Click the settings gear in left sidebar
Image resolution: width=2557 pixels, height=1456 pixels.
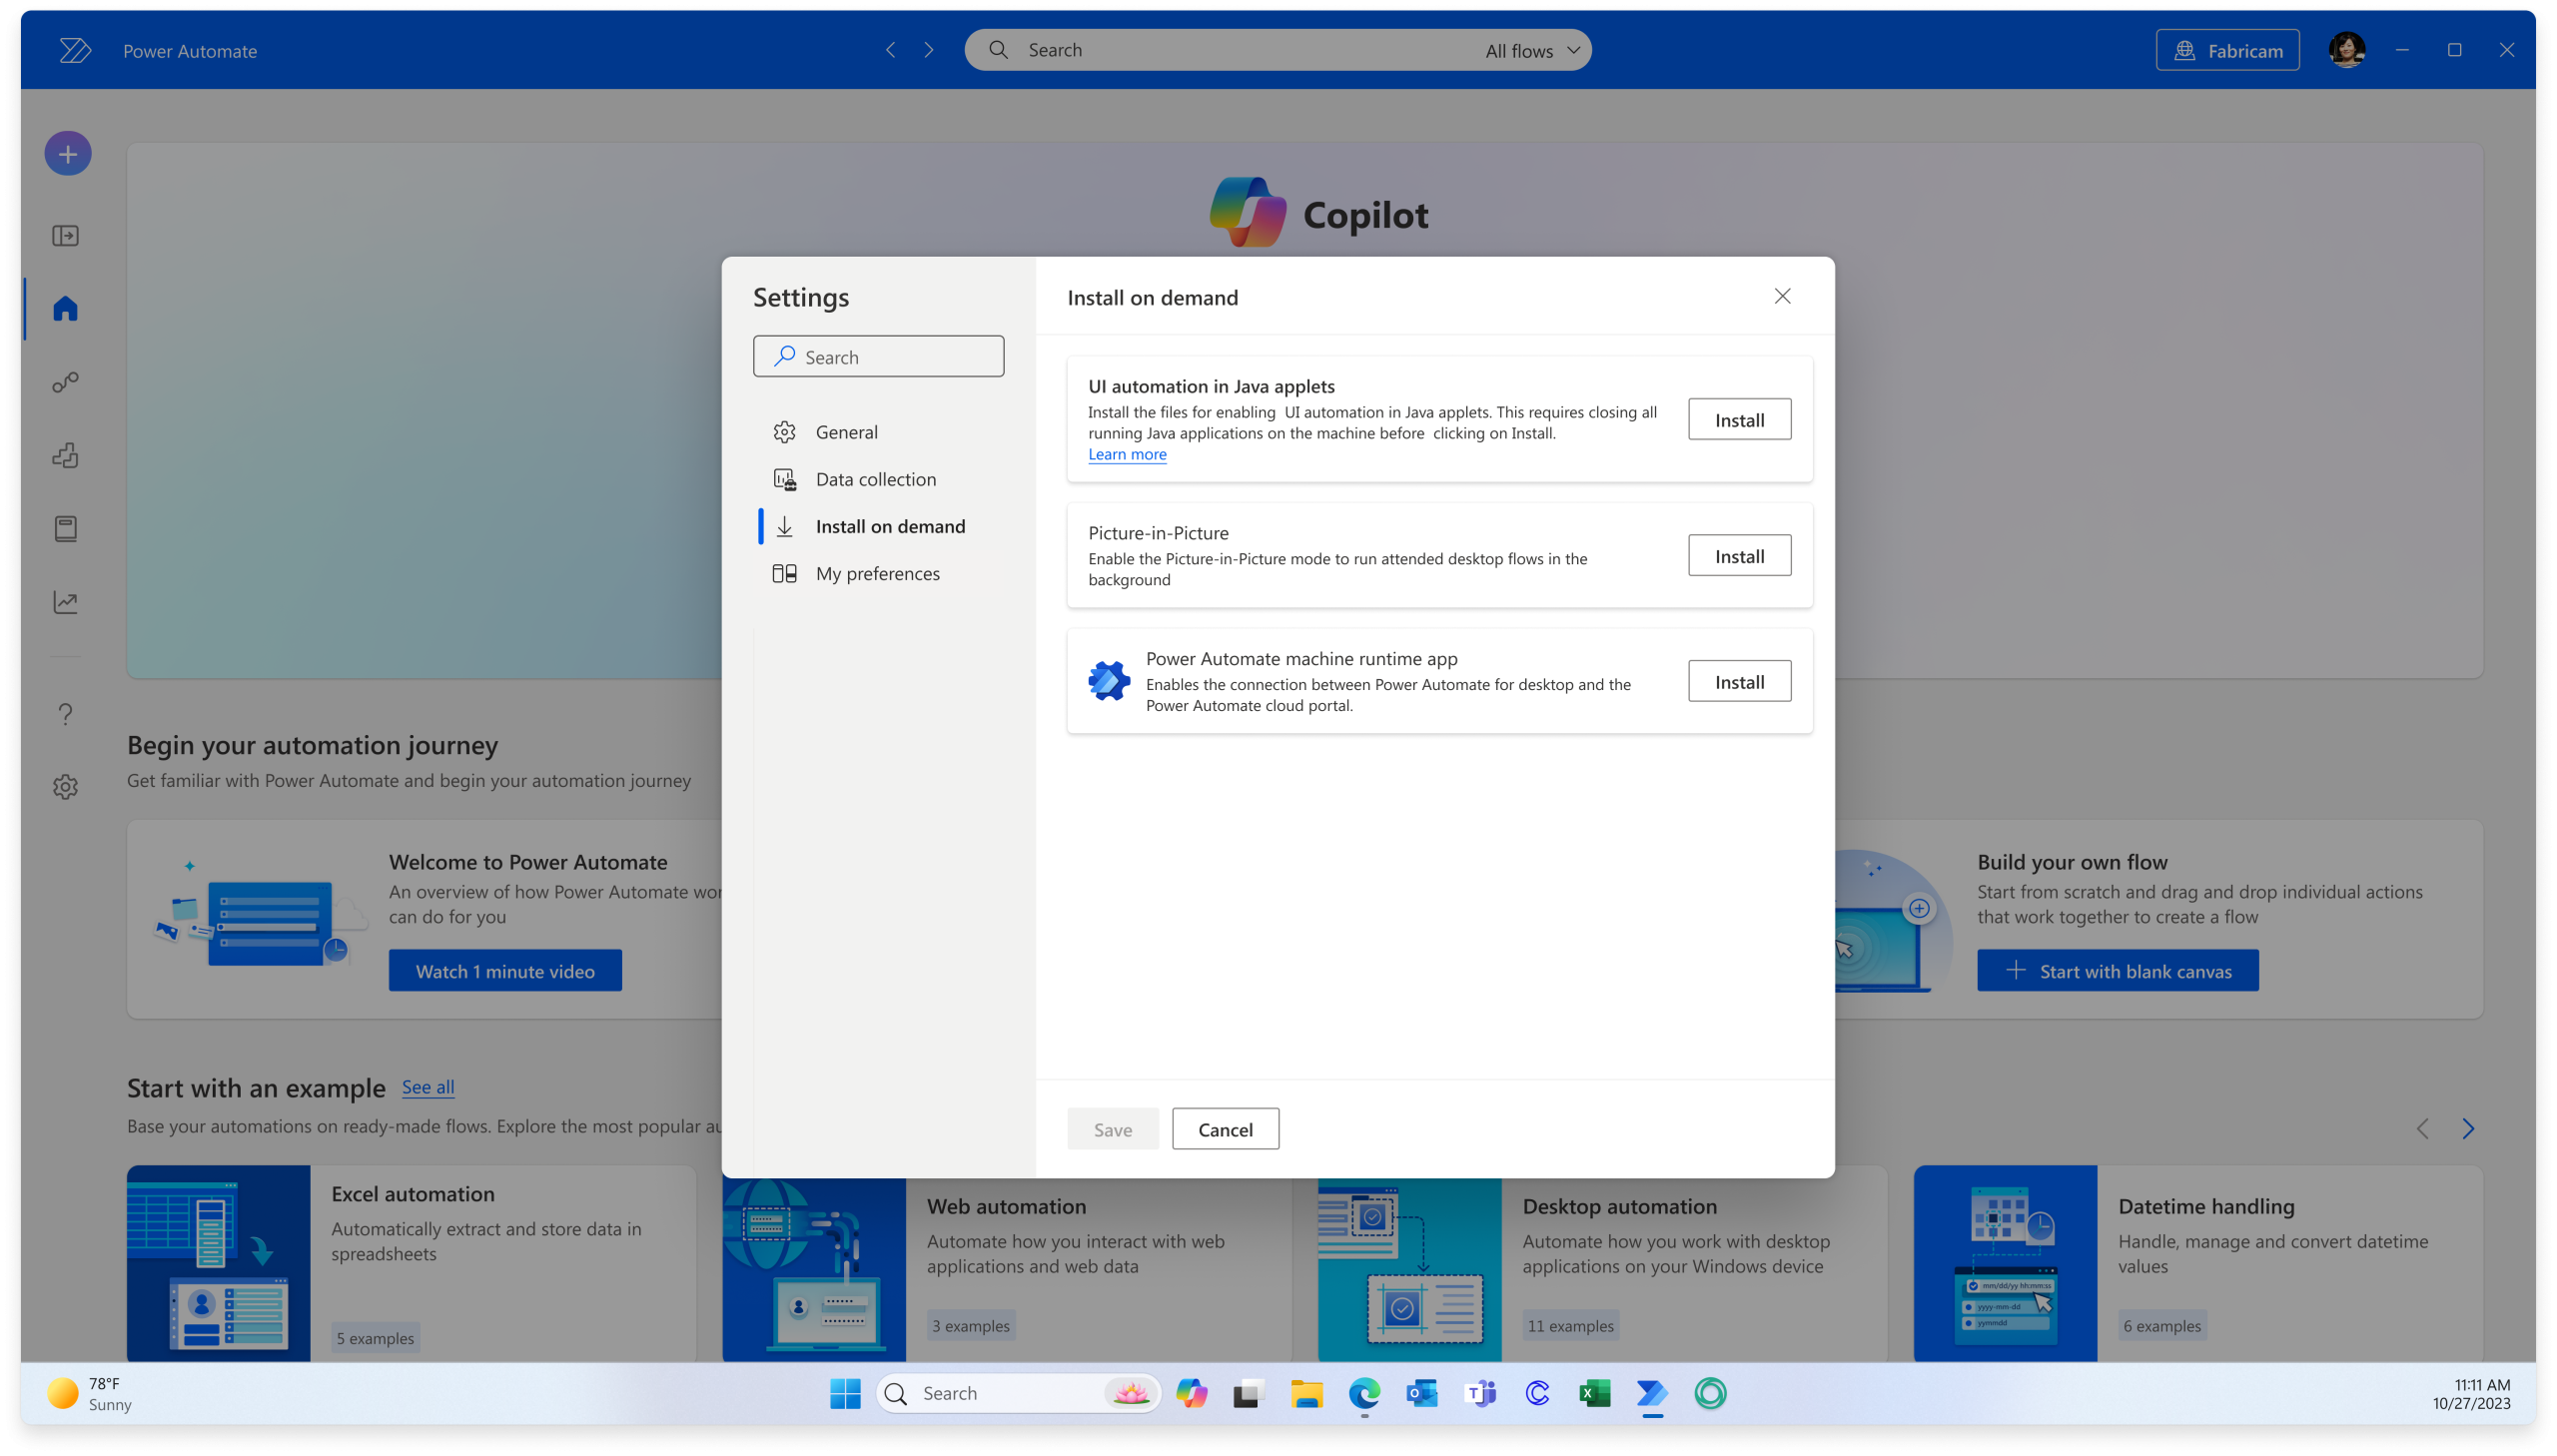[x=66, y=787]
